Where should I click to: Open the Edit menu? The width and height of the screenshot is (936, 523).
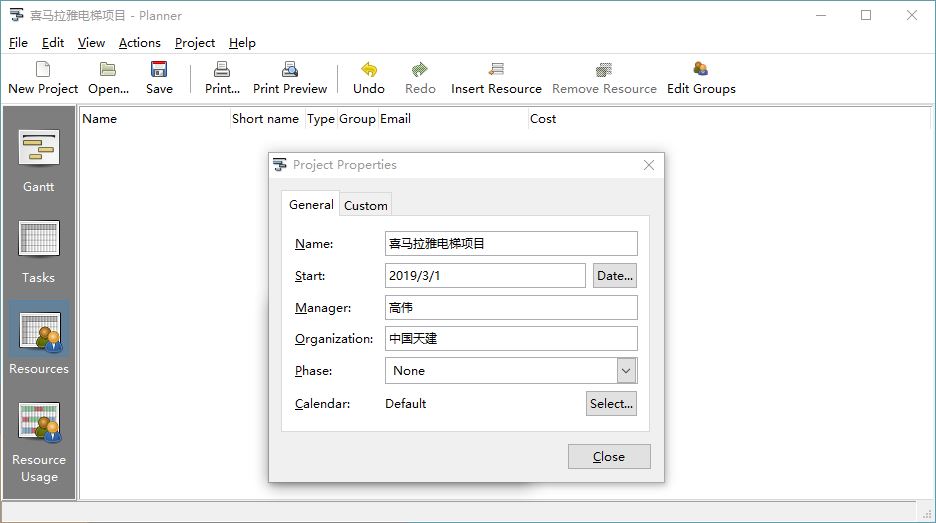coord(53,43)
